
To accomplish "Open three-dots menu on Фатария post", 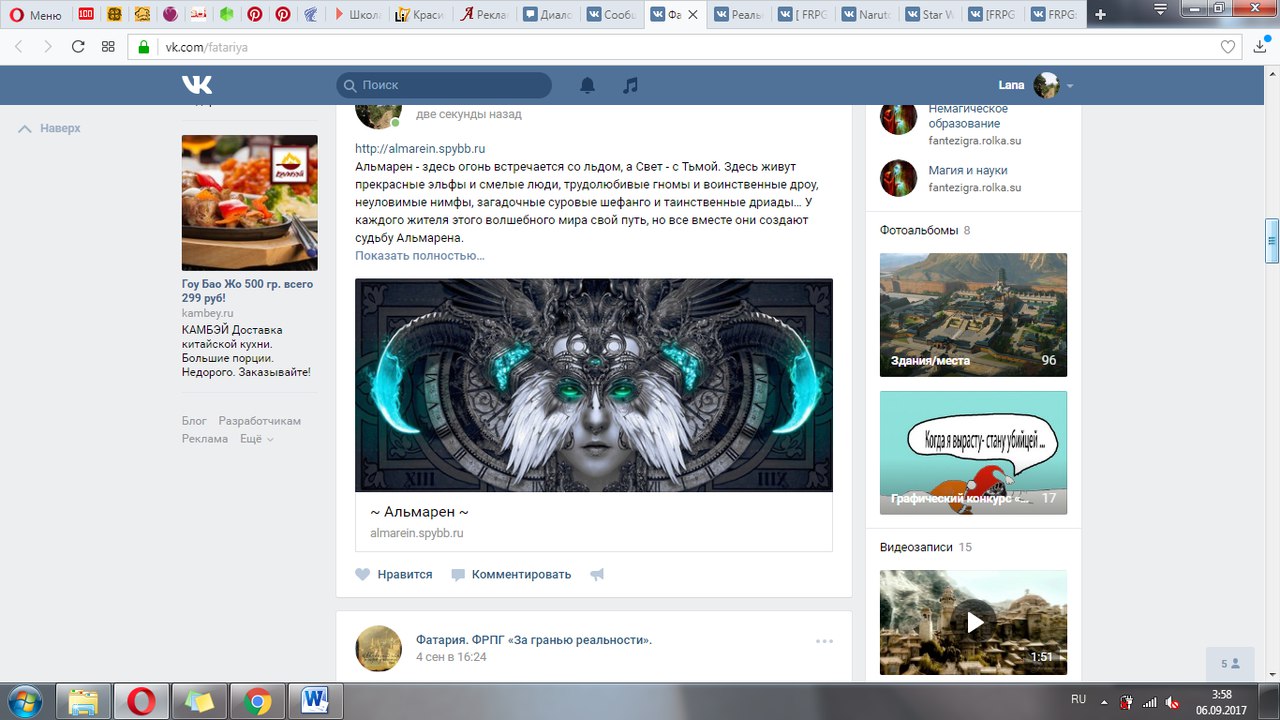I will pyautogui.click(x=823, y=641).
